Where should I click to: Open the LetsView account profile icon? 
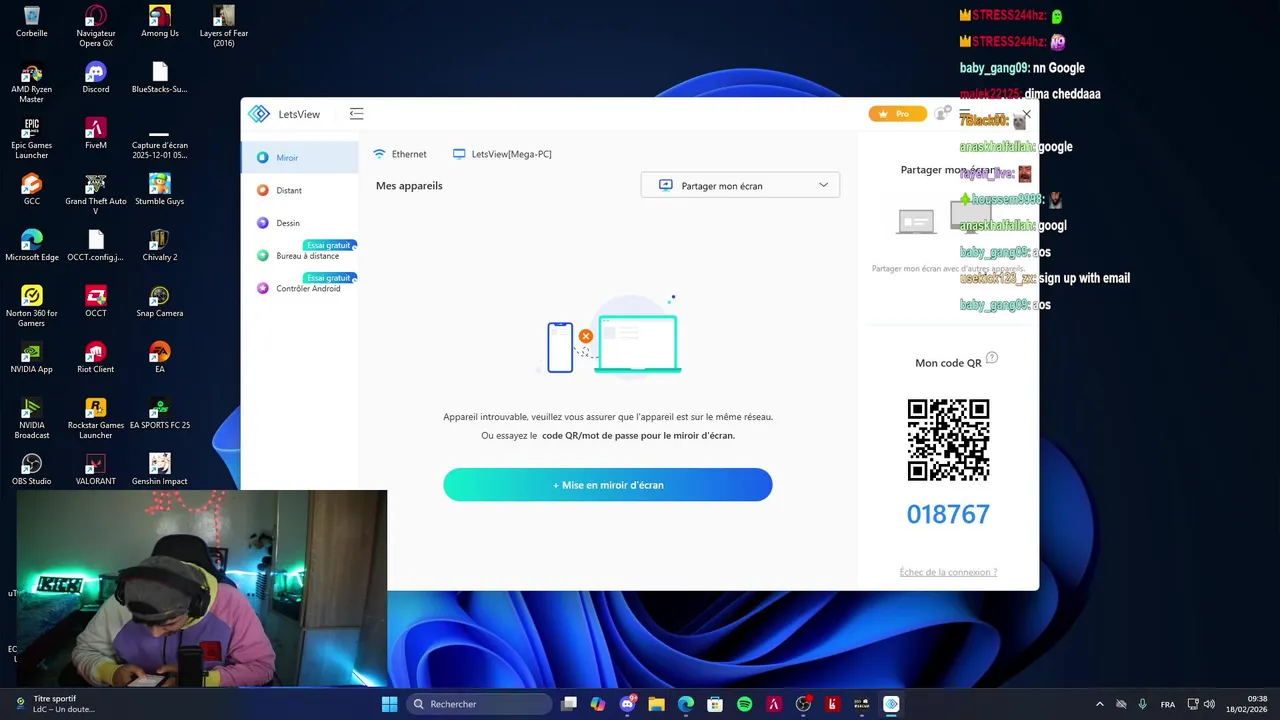pyautogui.click(x=941, y=114)
